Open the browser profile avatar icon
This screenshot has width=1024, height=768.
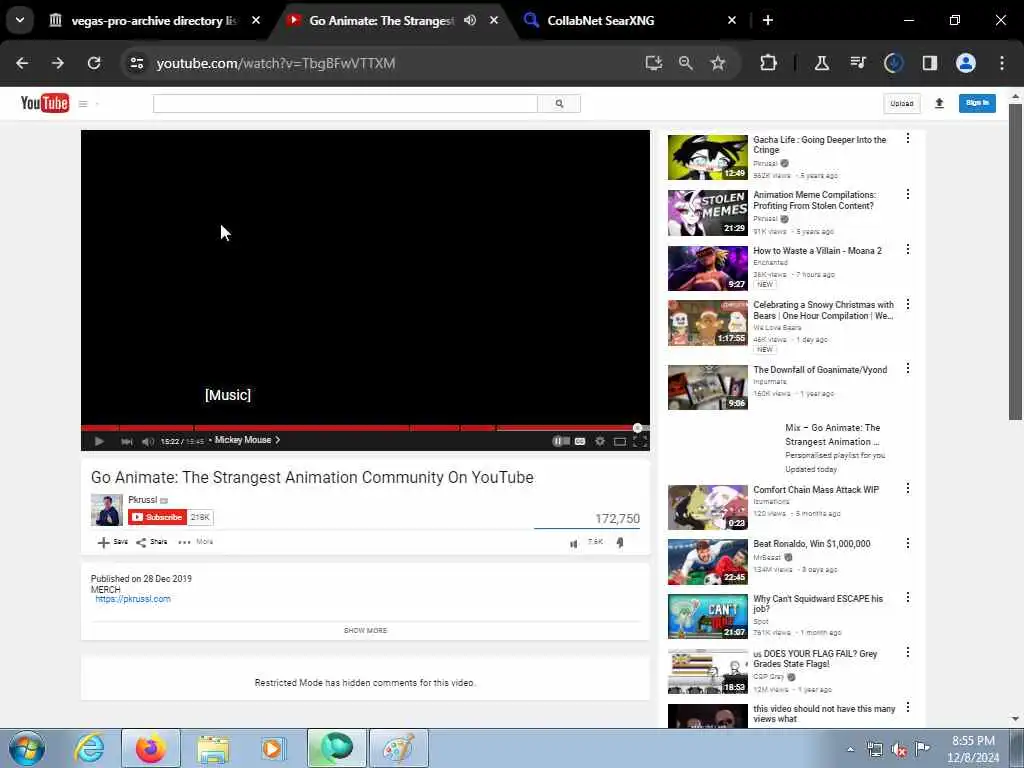pyautogui.click(x=966, y=63)
